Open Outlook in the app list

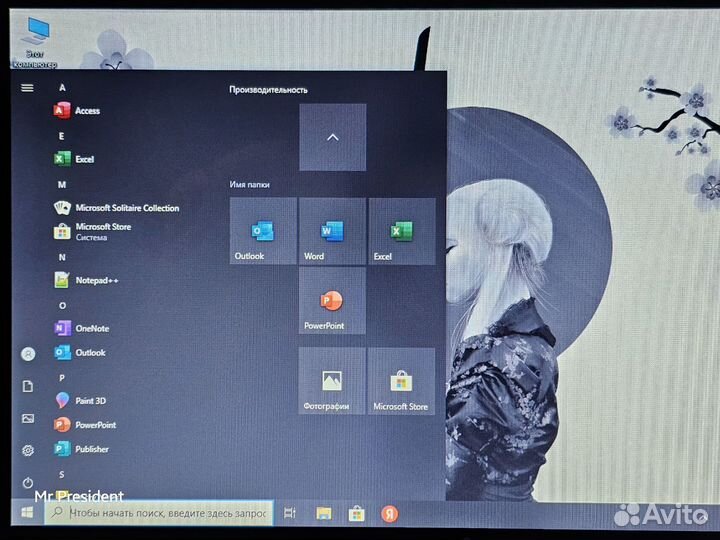(x=80, y=353)
